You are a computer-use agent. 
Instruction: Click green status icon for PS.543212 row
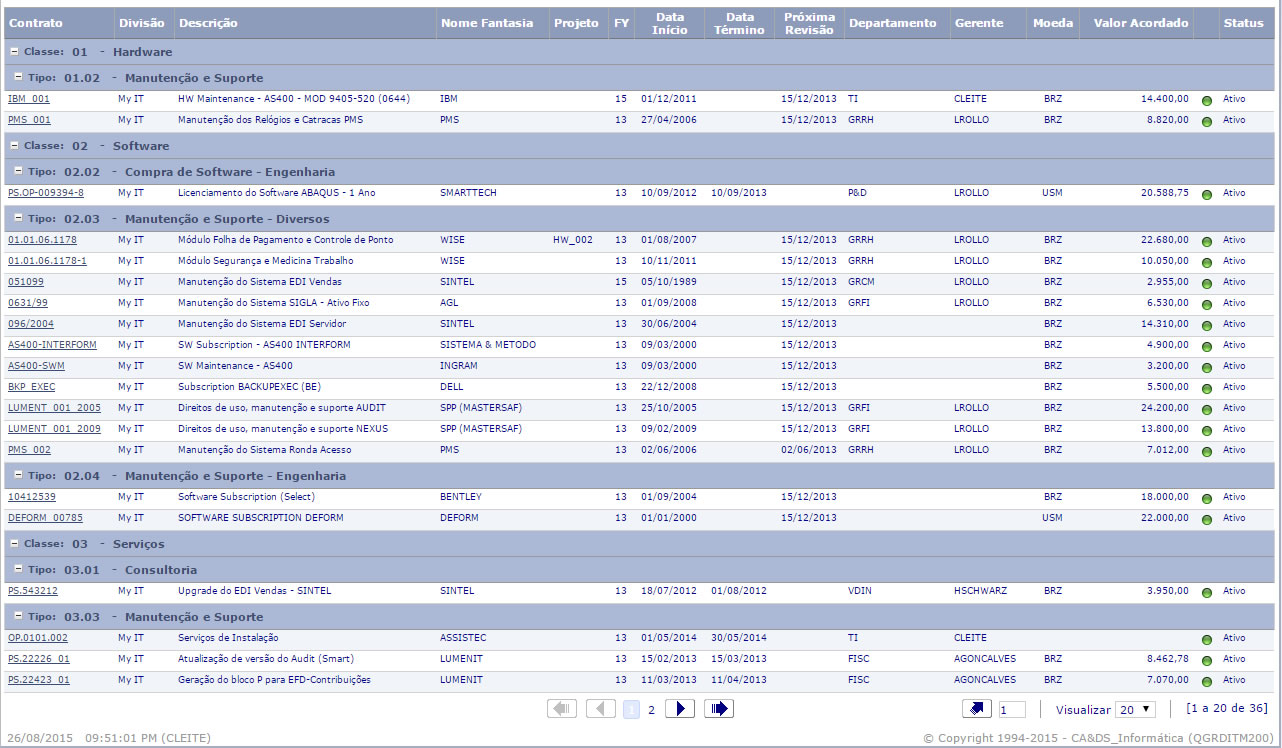tap(1206, 592)
